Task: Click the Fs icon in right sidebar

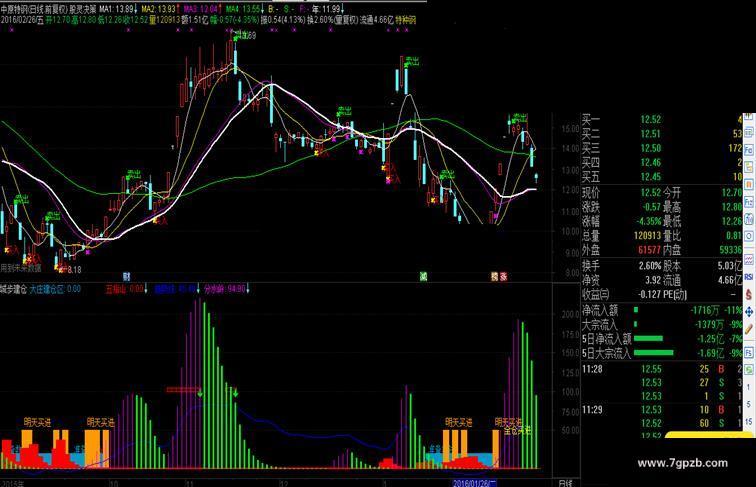Action: [749, 352]
